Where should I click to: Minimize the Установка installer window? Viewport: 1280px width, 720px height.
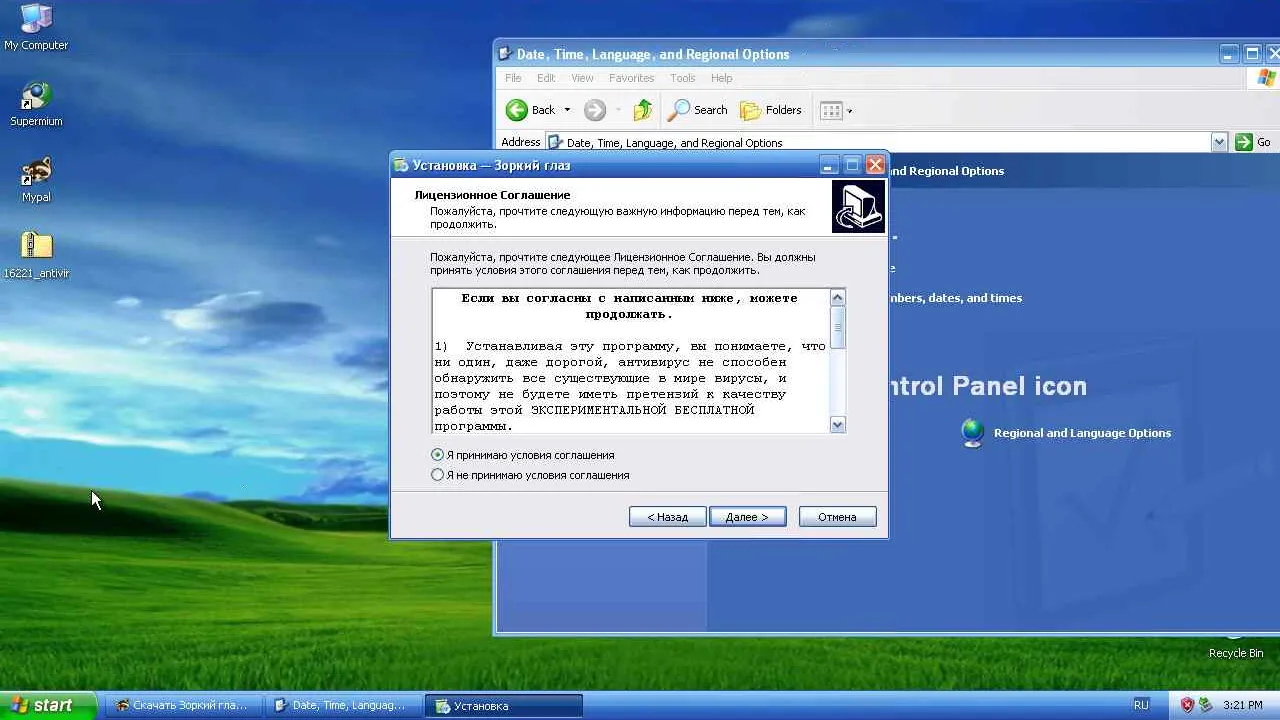pos(829,165)
